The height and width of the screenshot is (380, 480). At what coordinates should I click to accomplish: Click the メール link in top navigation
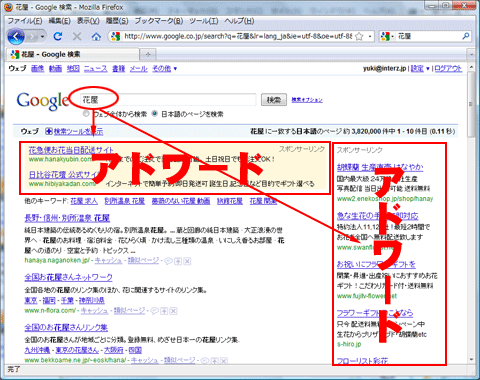138,68
